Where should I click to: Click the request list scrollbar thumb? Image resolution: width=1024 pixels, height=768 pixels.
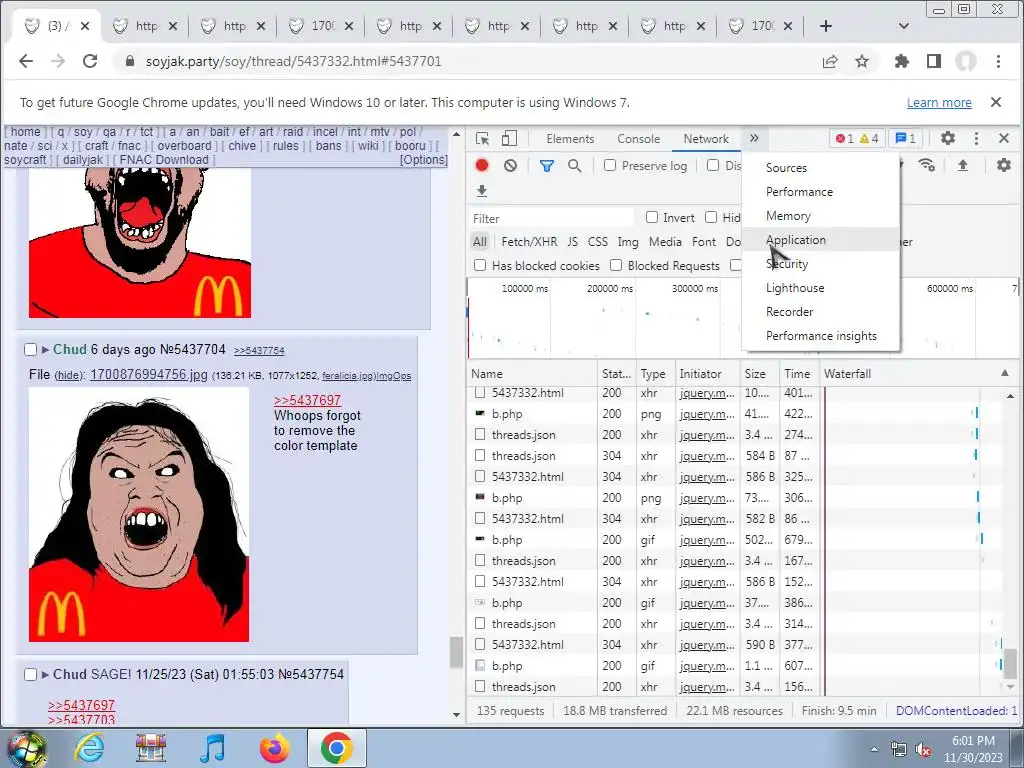[1010, 662]
